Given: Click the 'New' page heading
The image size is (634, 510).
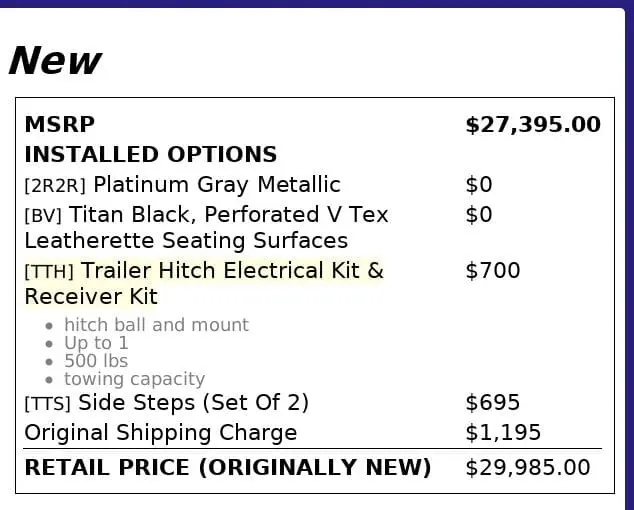Looking at the screenshot, I should pyautogui.click(x=55, y=62).
